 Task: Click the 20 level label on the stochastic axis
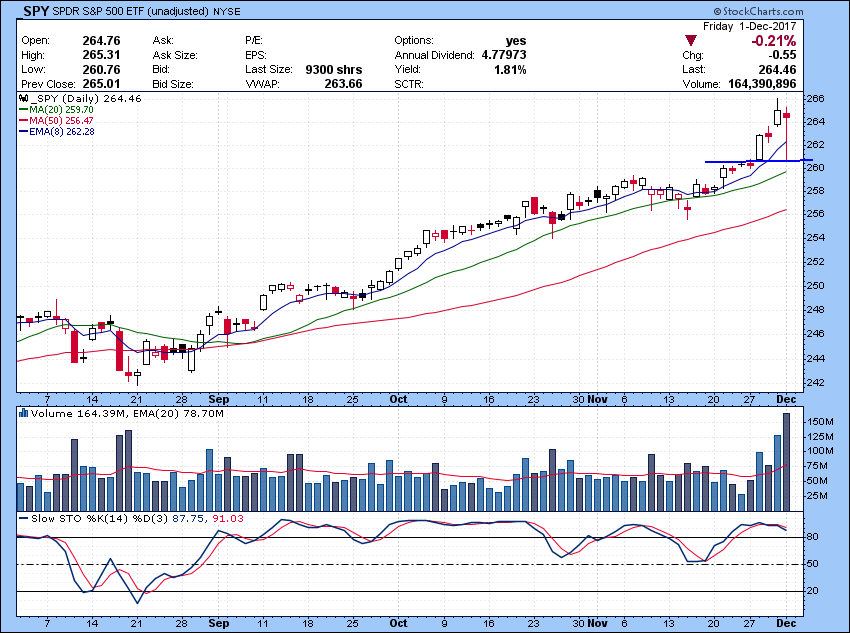[x=813, y=591]
